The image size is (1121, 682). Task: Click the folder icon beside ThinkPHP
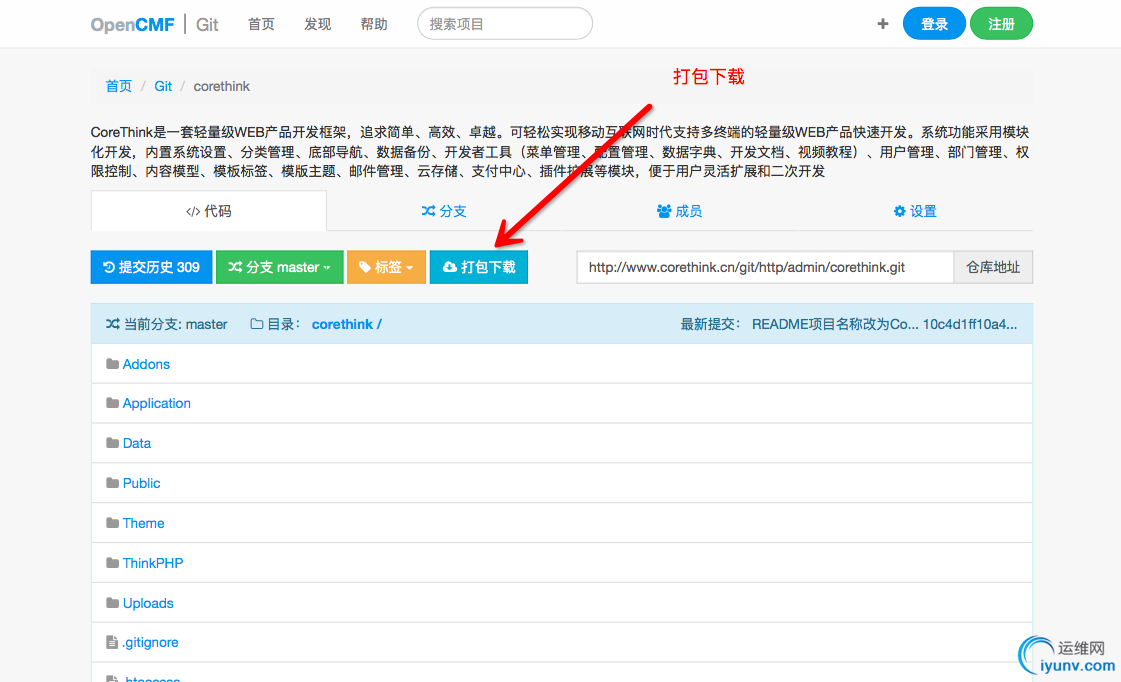tap(112, 563)
